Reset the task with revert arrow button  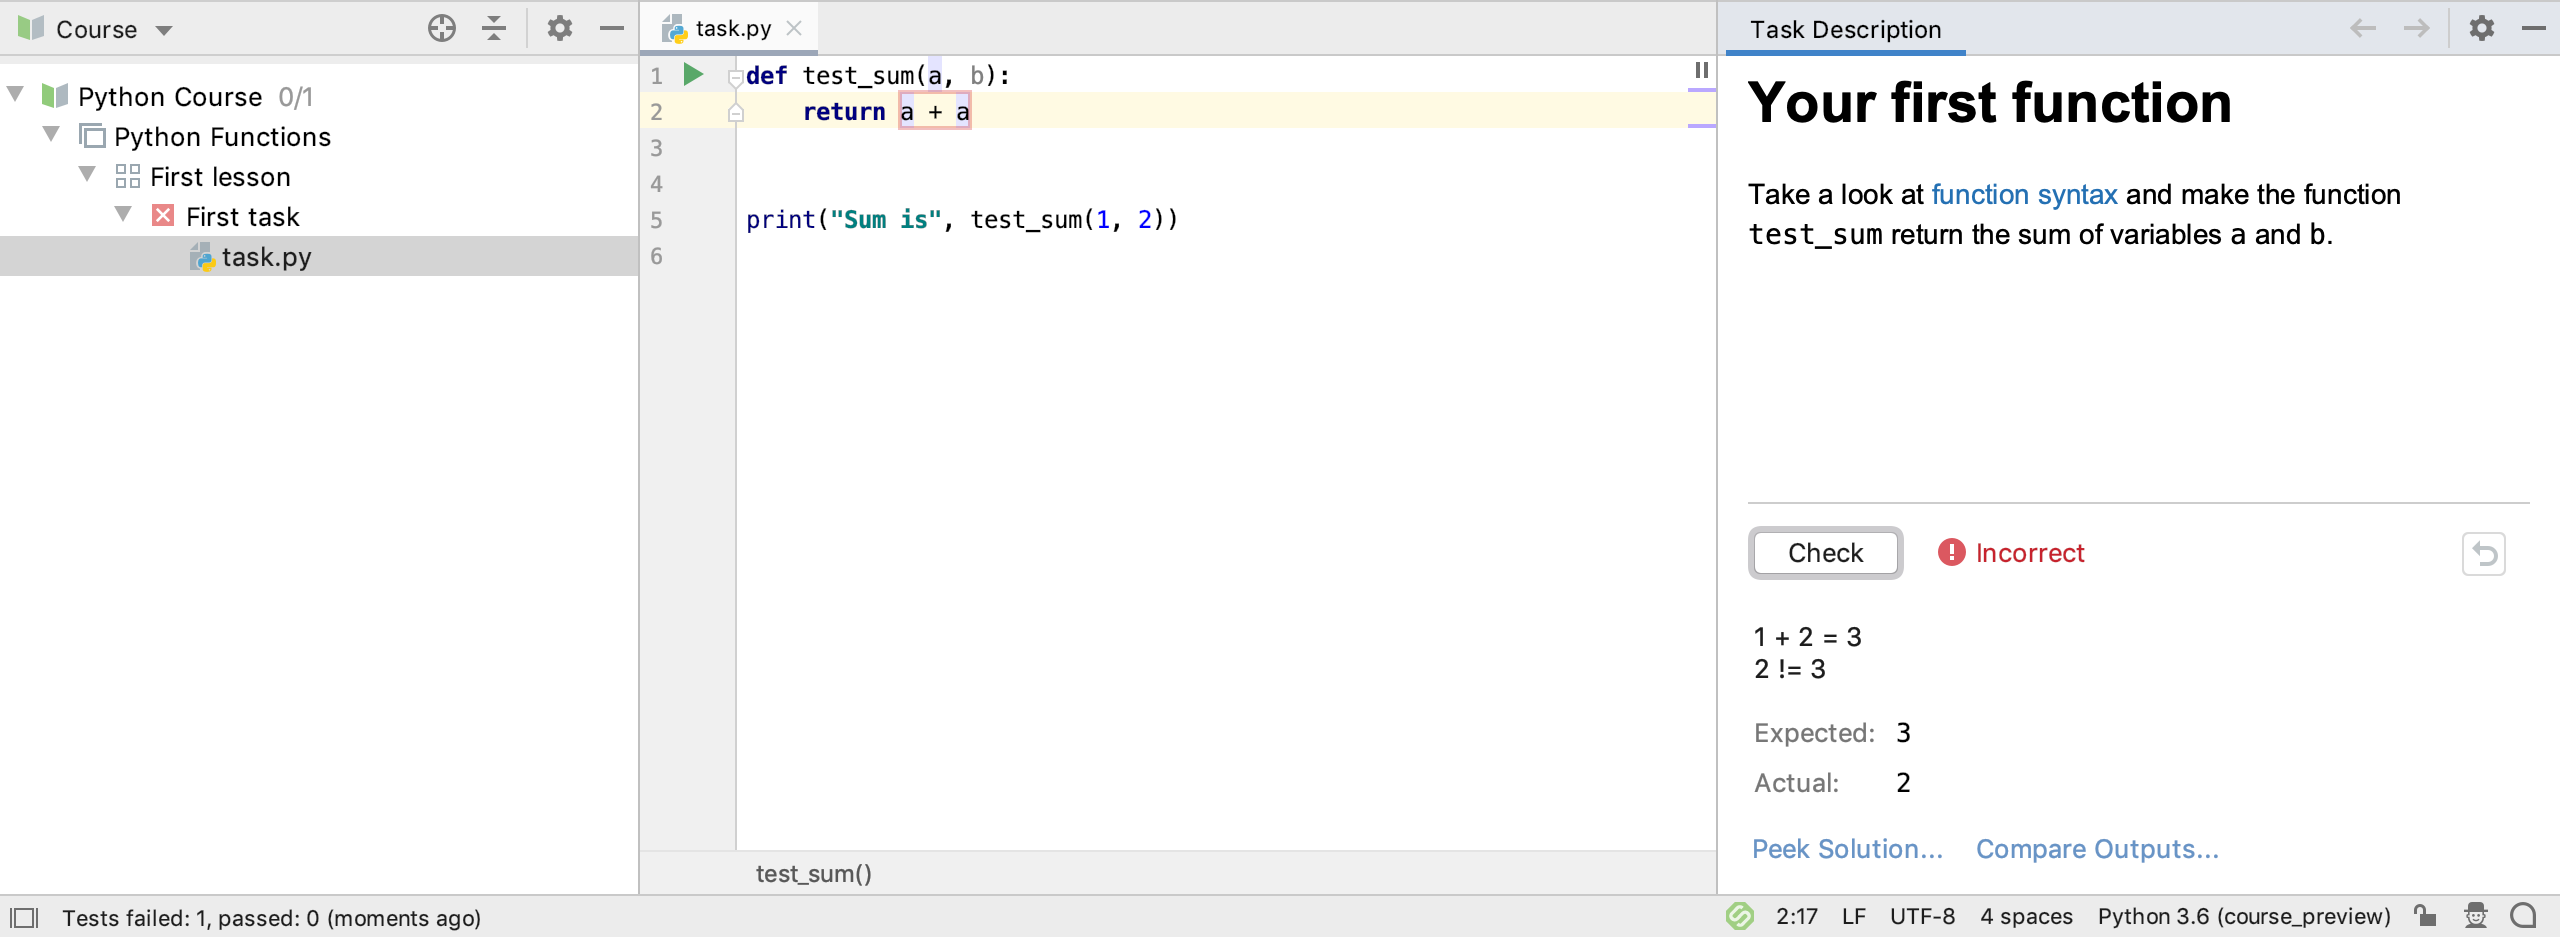(x=2484, y=553)
